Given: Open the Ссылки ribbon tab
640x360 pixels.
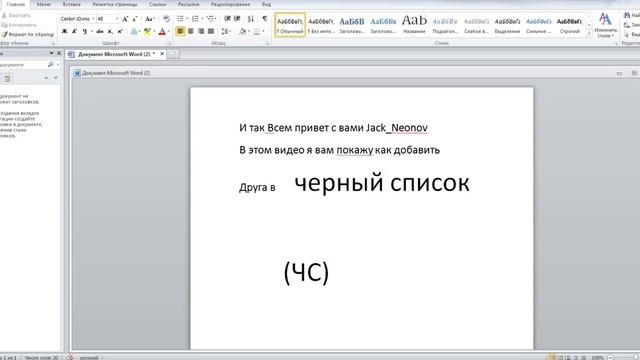Looking at the screenshot, I should [157, 4].
